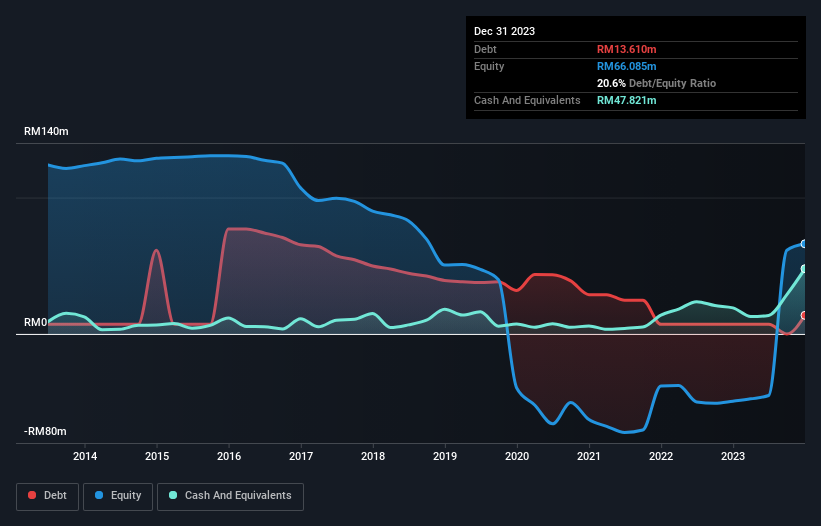Click the red Debt endpoint marker on chart

[x=804, y=315]
